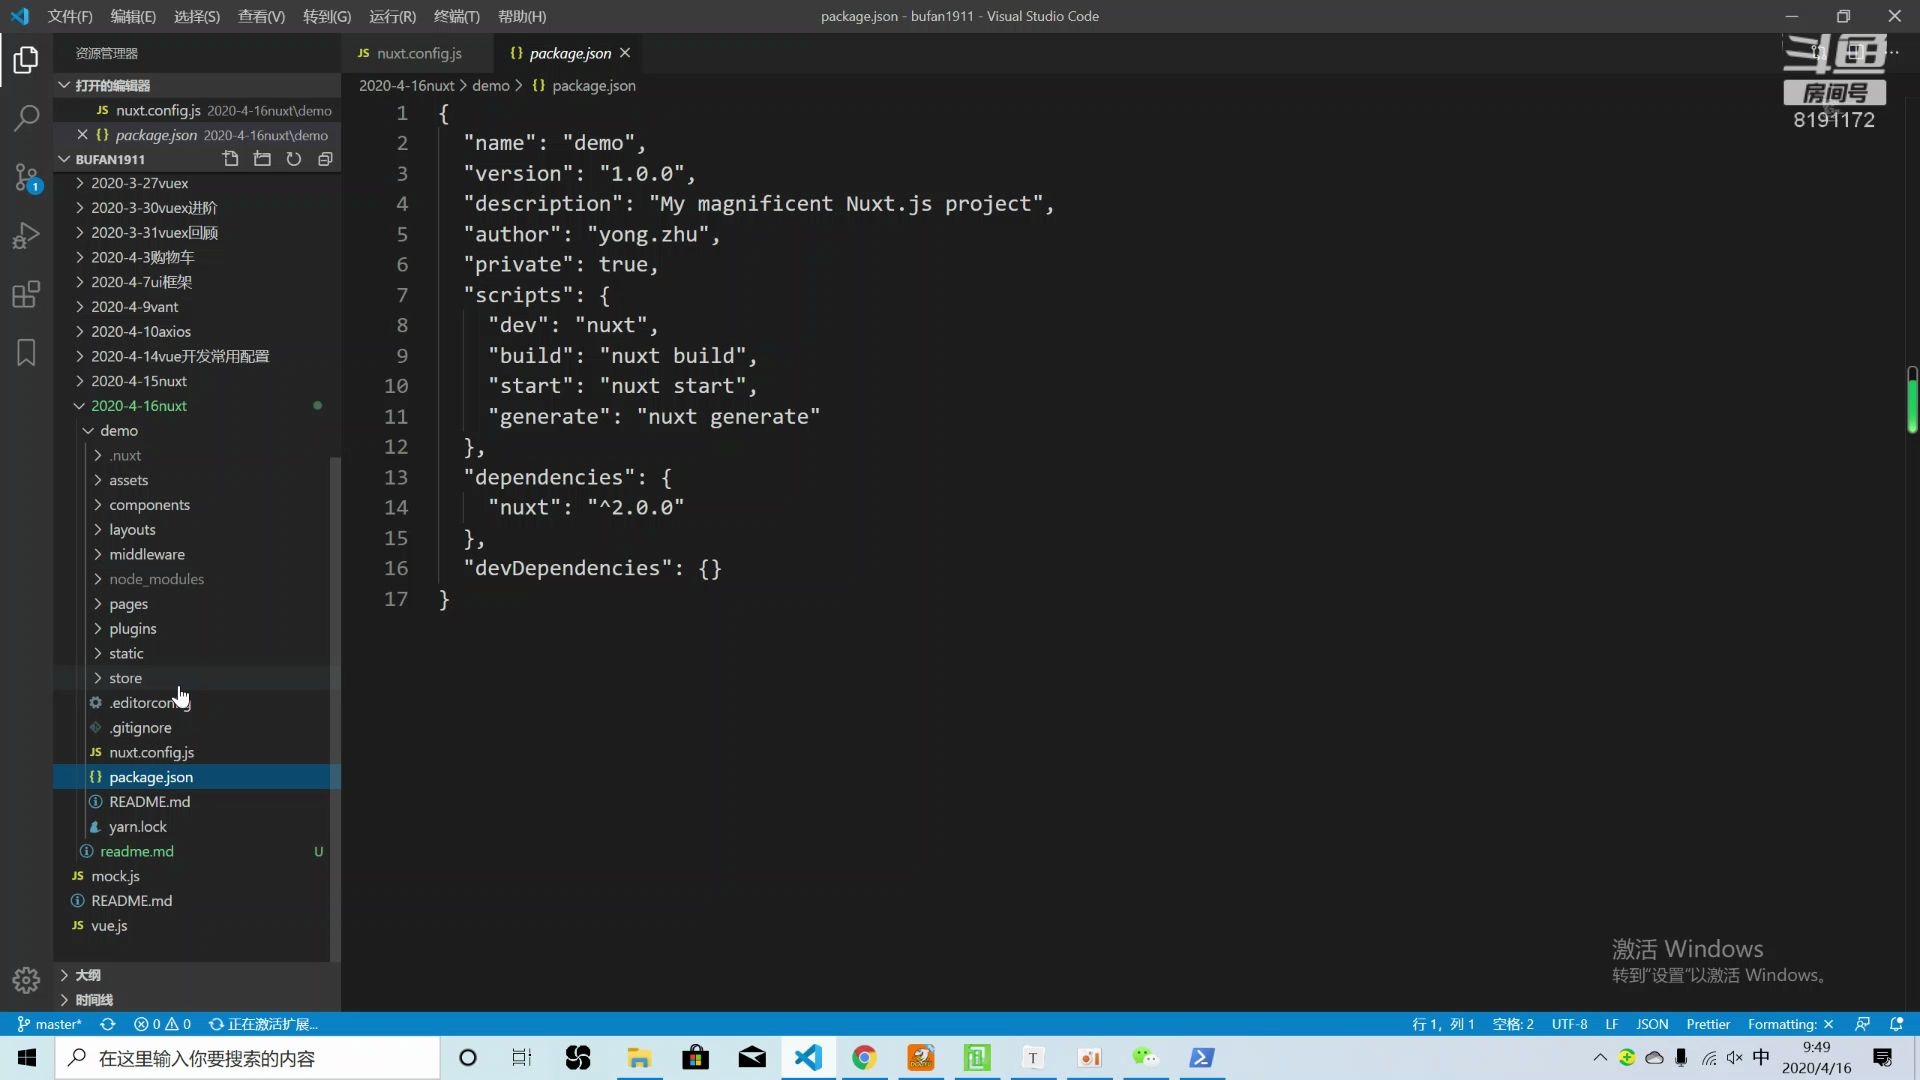Switch to the nuxt.config.js tab
This screenshot has width=1920, height=1080.
[x=419, y=53]
